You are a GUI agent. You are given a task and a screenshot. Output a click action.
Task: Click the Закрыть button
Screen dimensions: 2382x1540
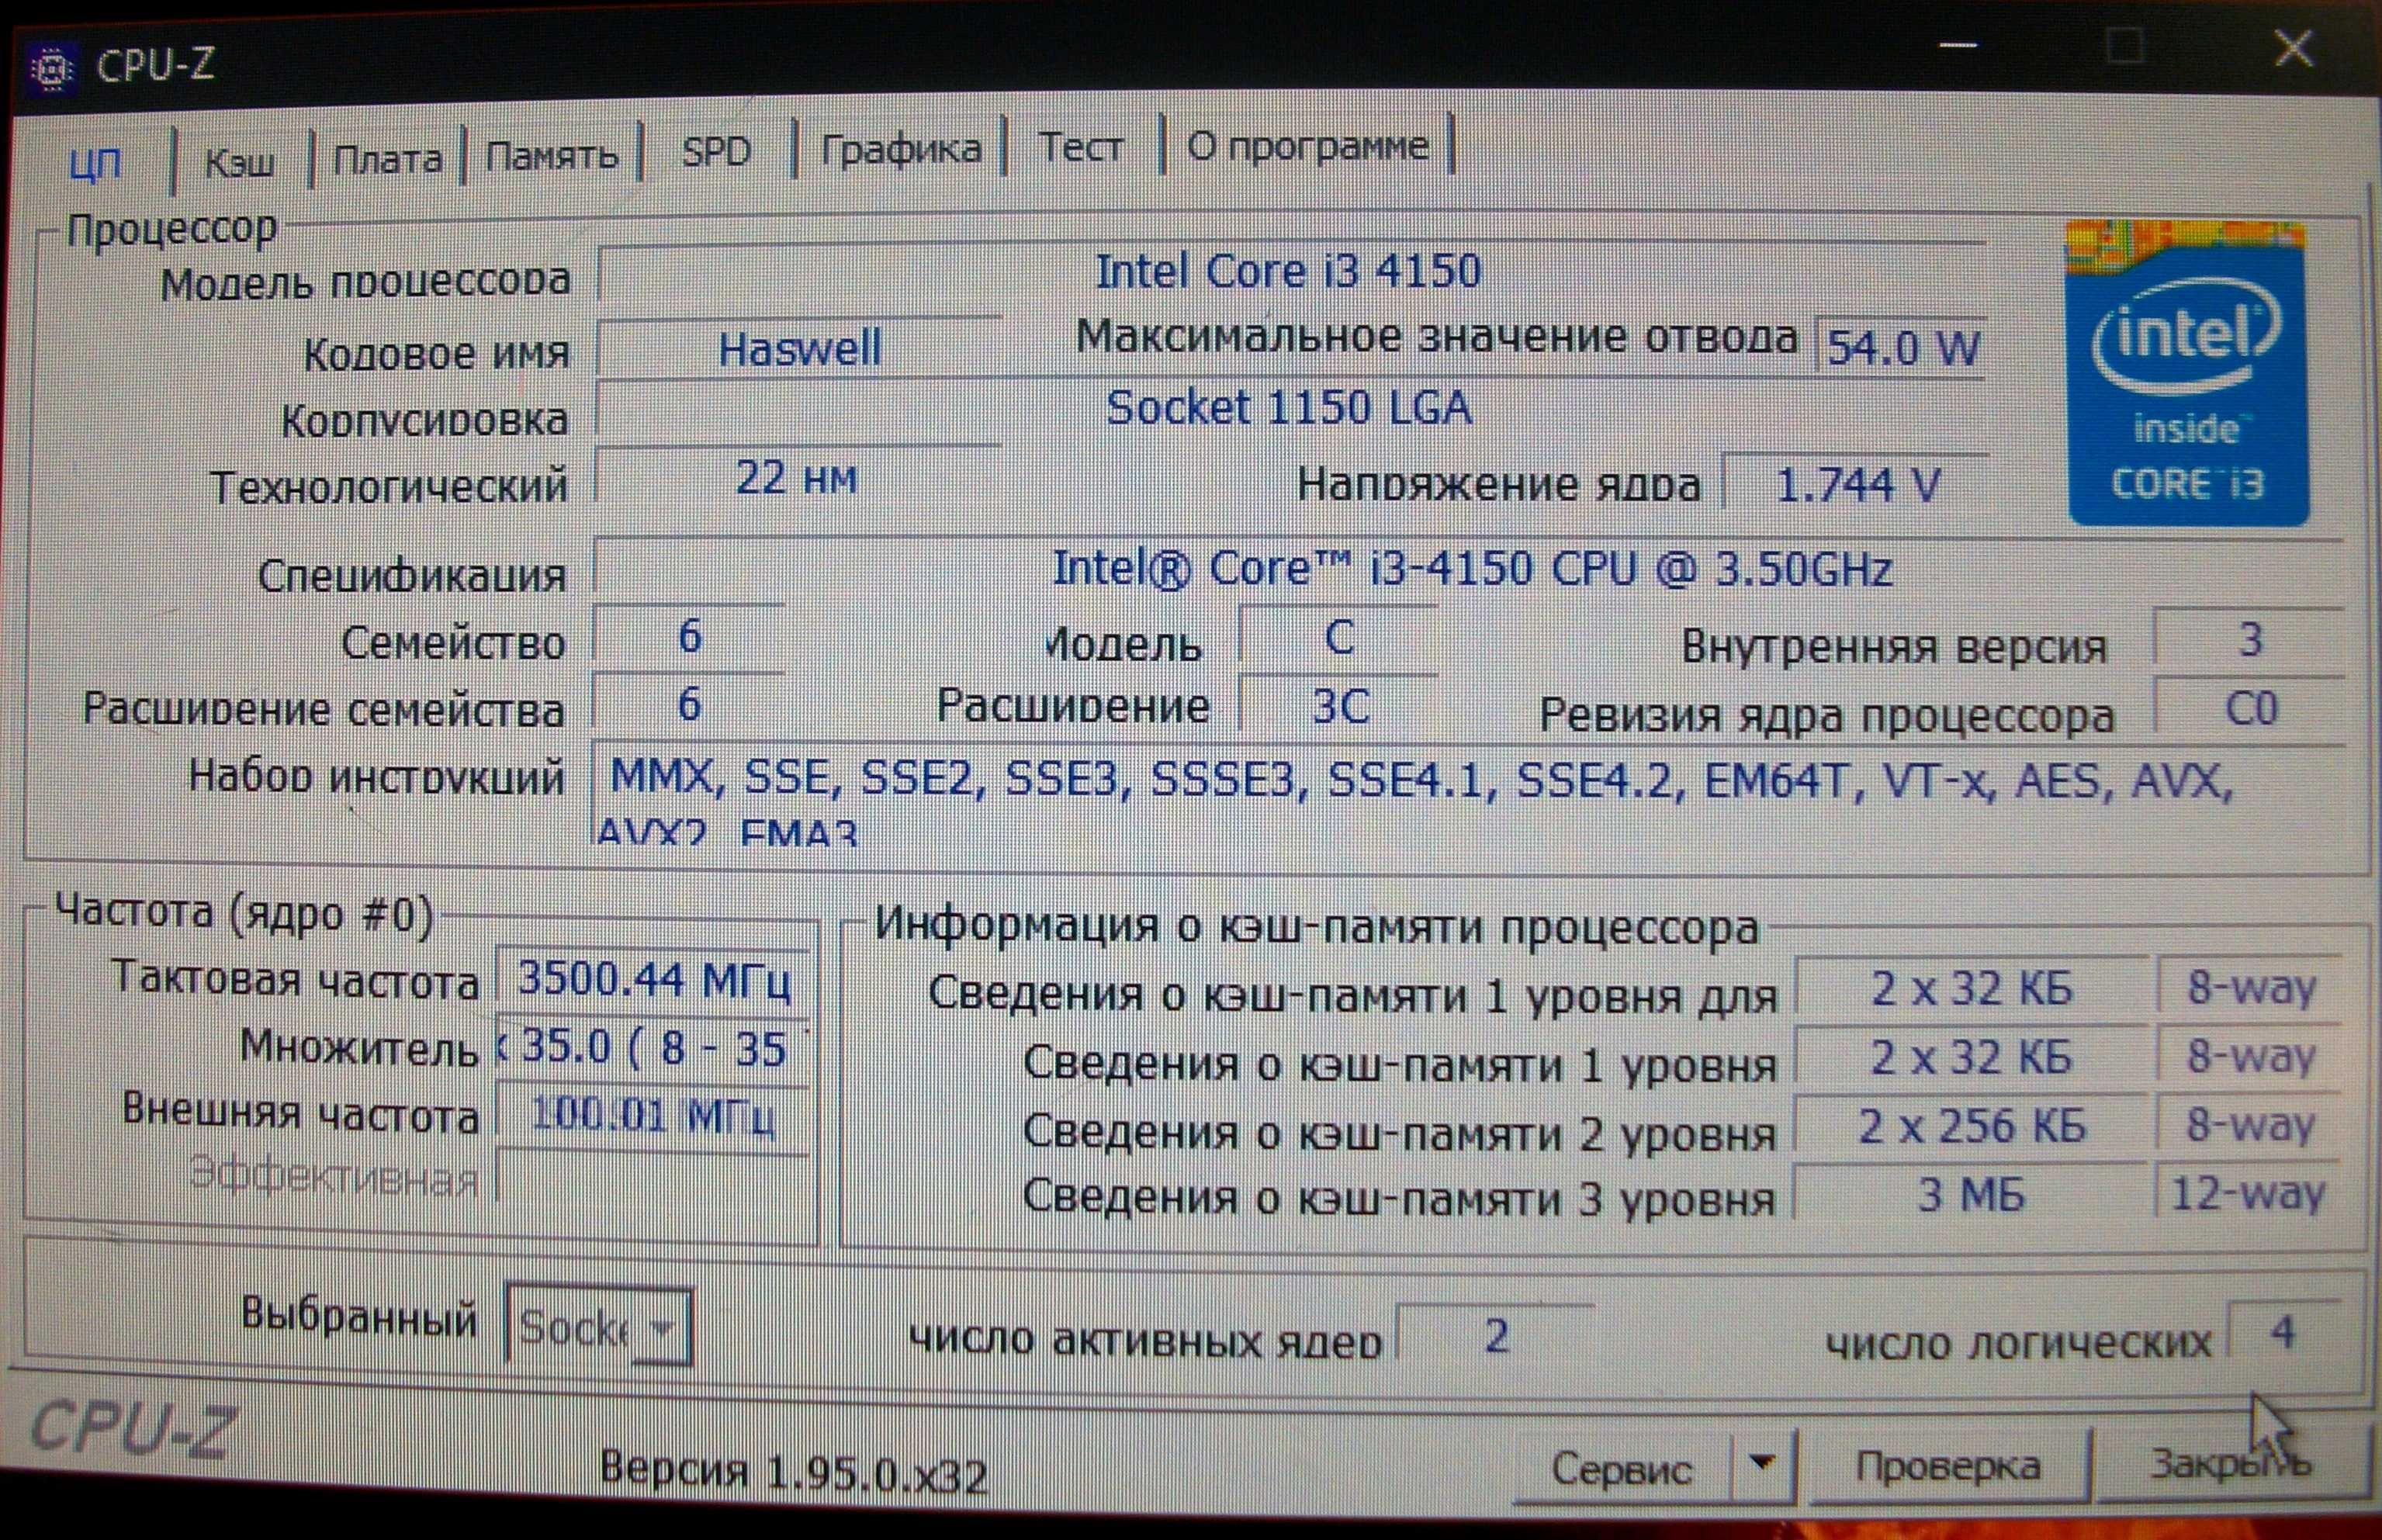click(x=2232, y=1463)
